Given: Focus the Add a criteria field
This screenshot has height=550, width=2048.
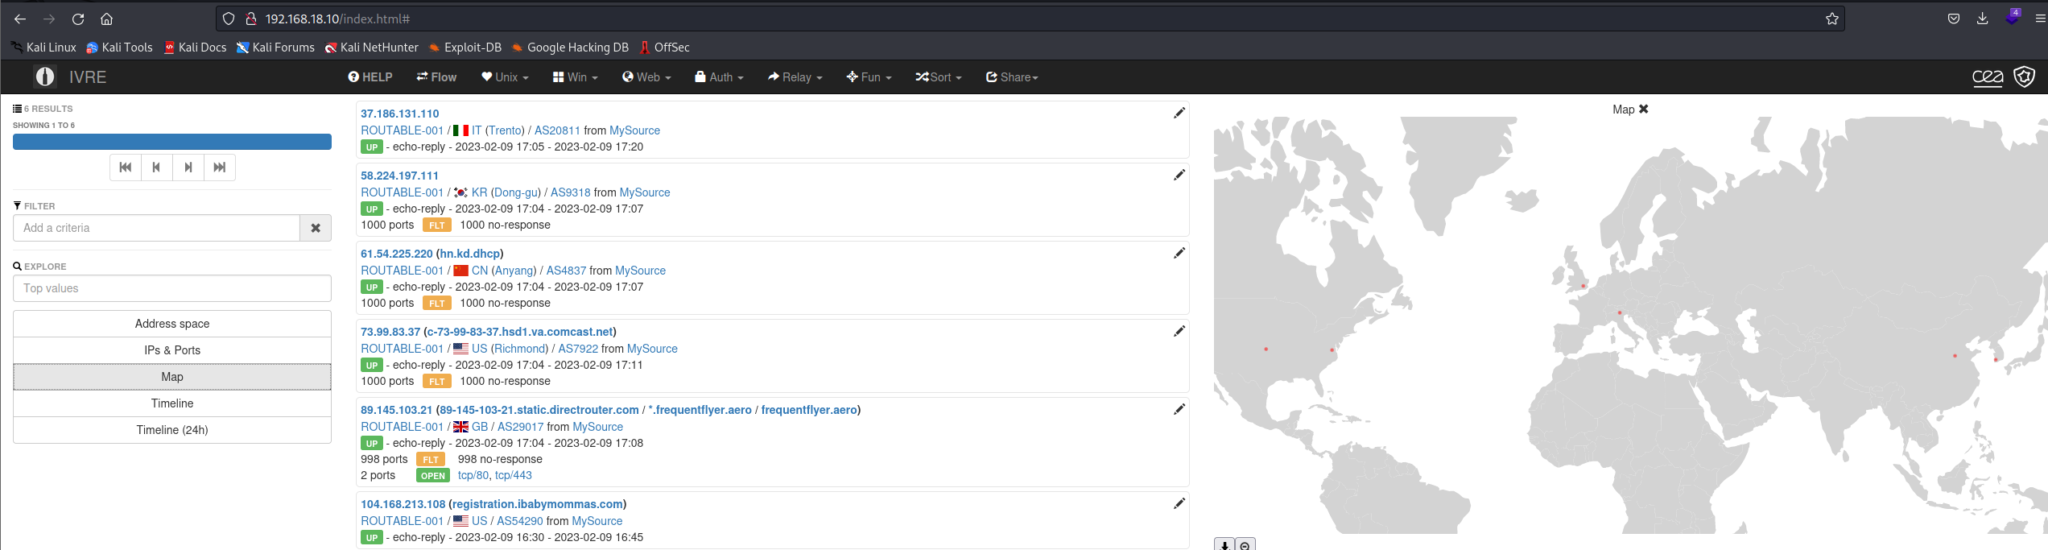Looking at the screenshot, I should (x=156, y=228).
